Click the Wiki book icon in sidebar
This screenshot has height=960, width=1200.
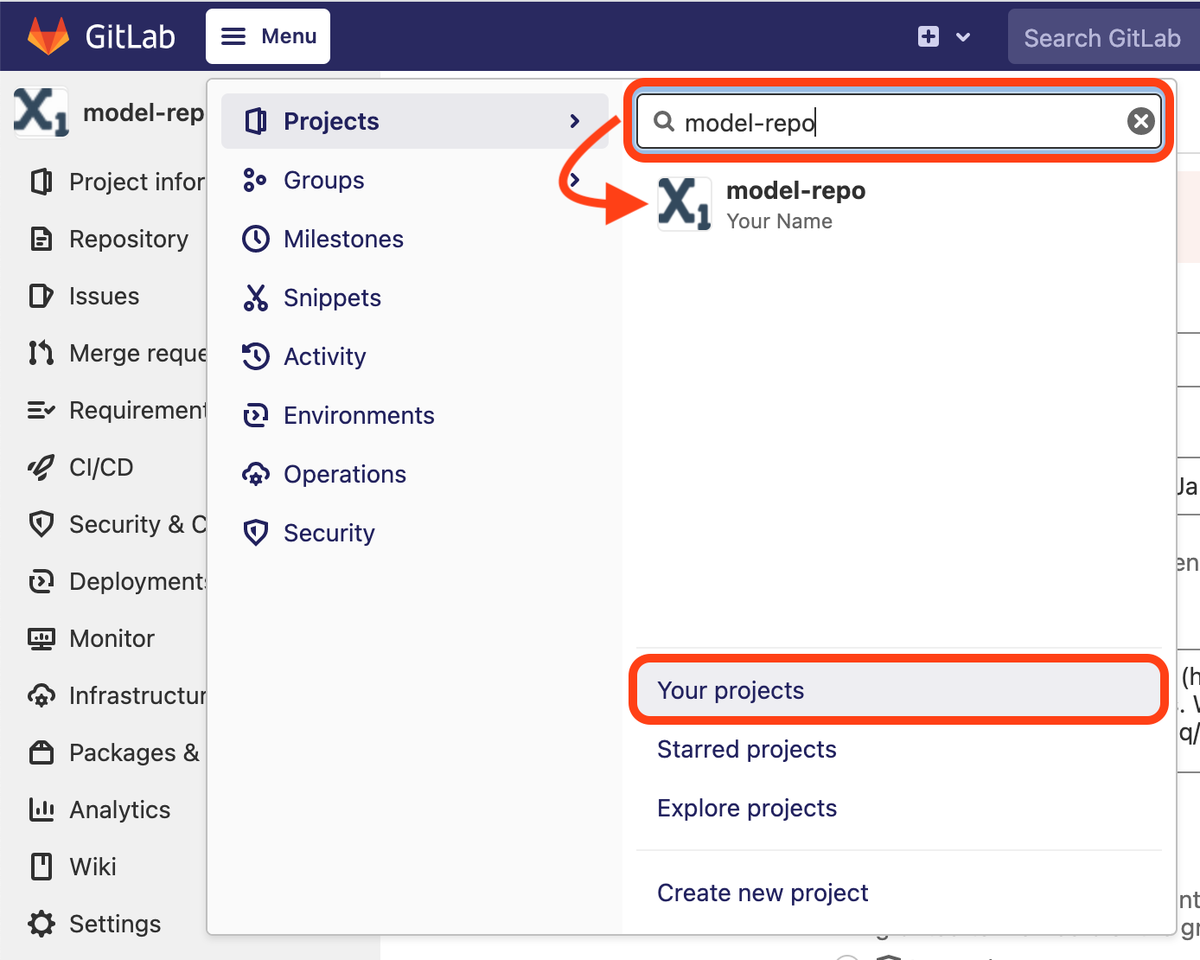(41, 866)
